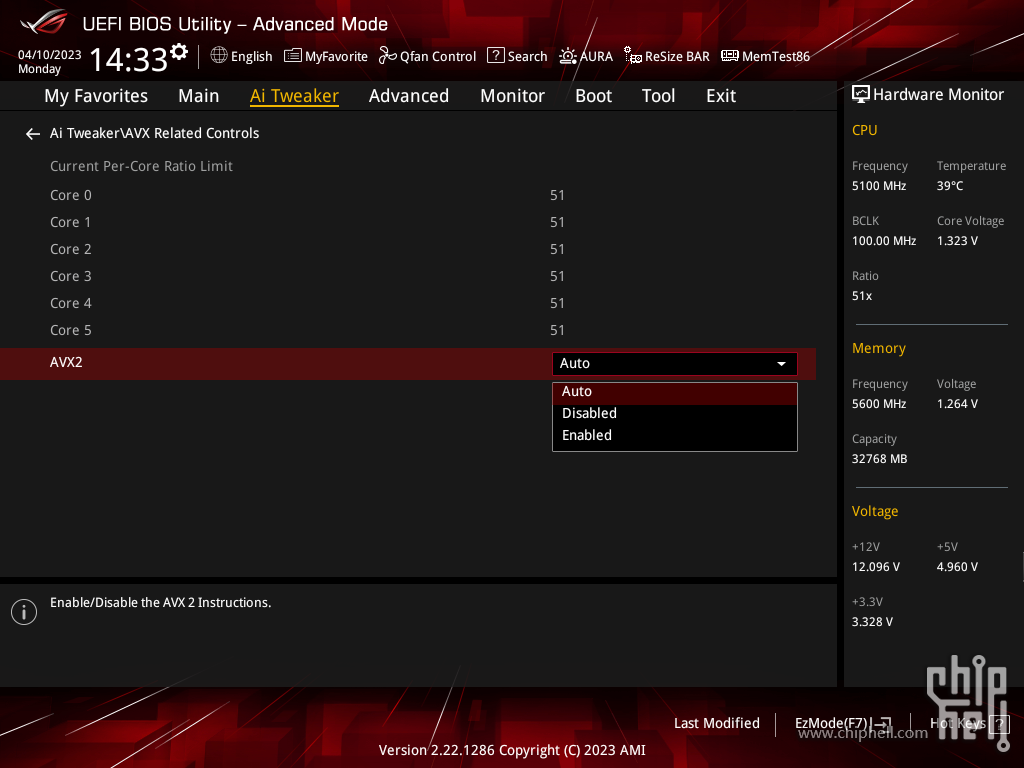Viewport: 1024px width, 768px height.
Task: Switch to Main tab
Action: click(x=199, y=96)
